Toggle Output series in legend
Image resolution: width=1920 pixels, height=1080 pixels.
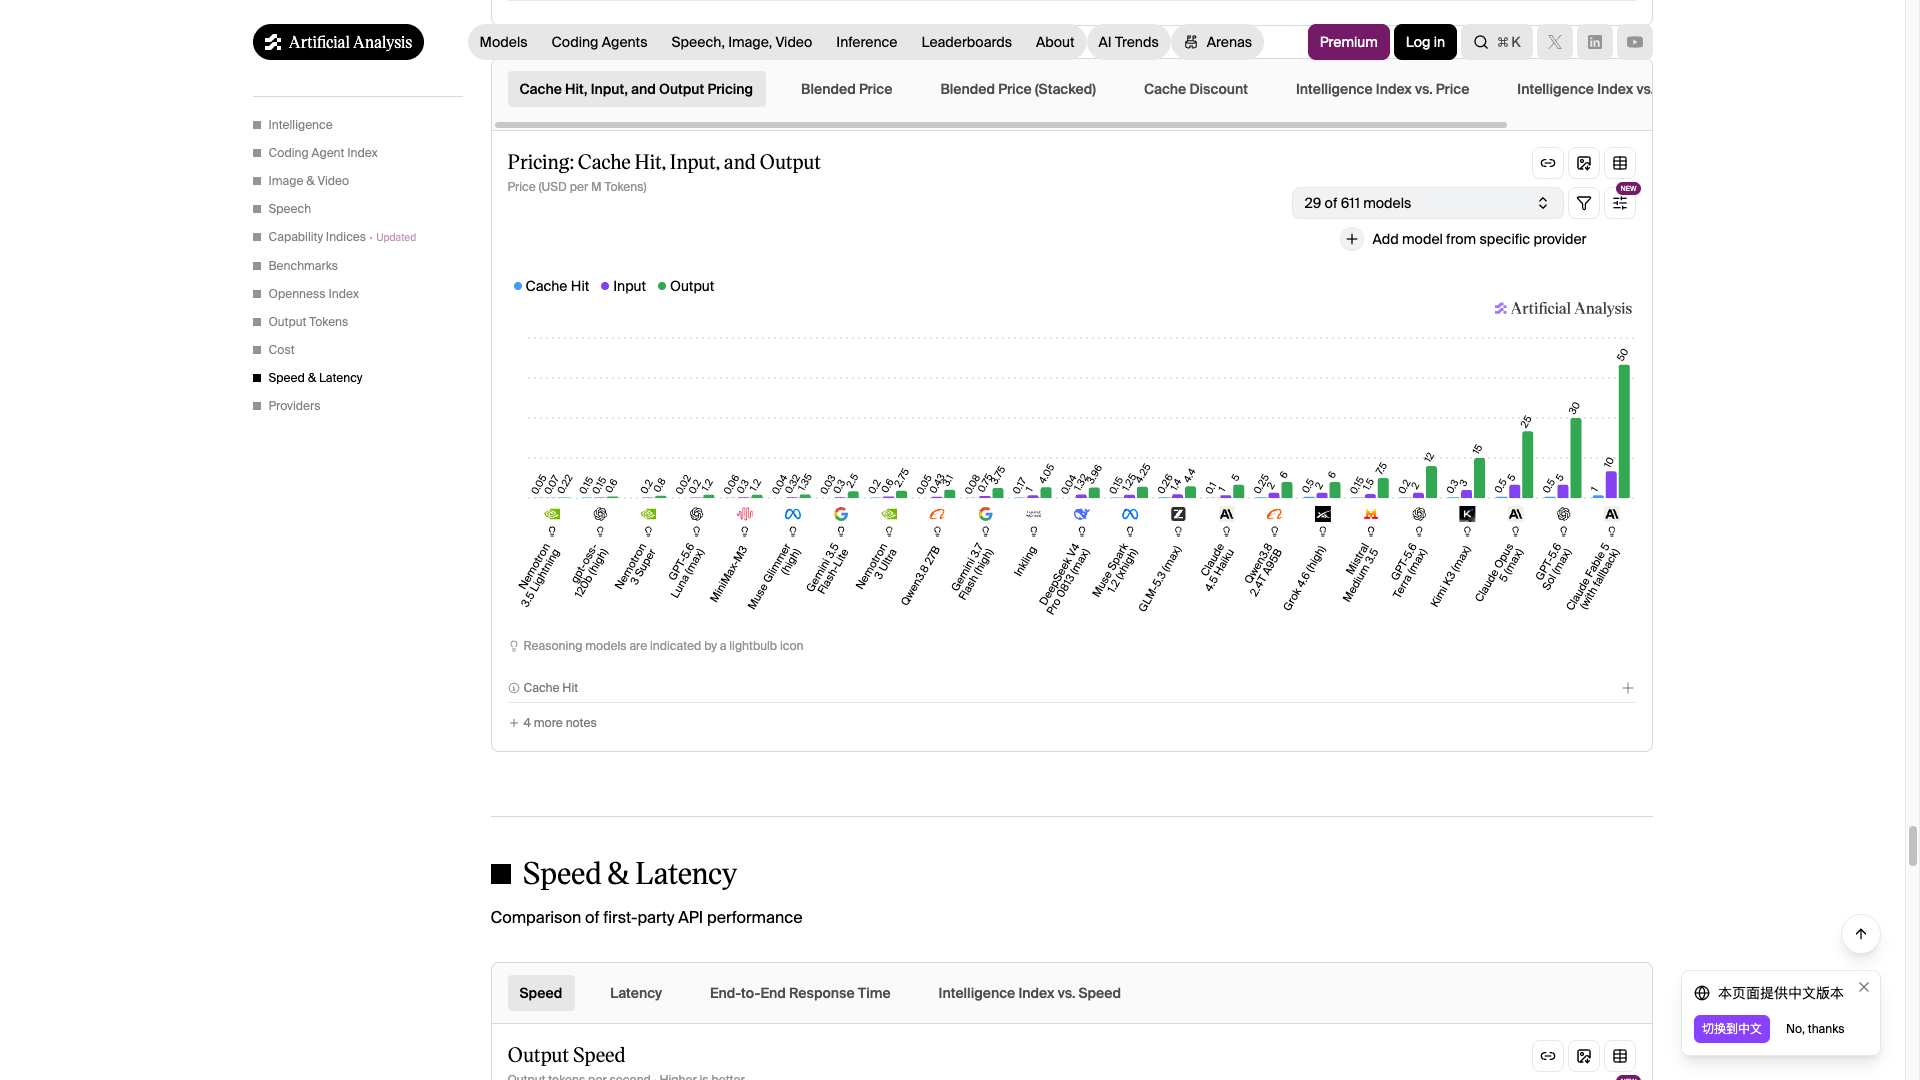click(686, 286)
